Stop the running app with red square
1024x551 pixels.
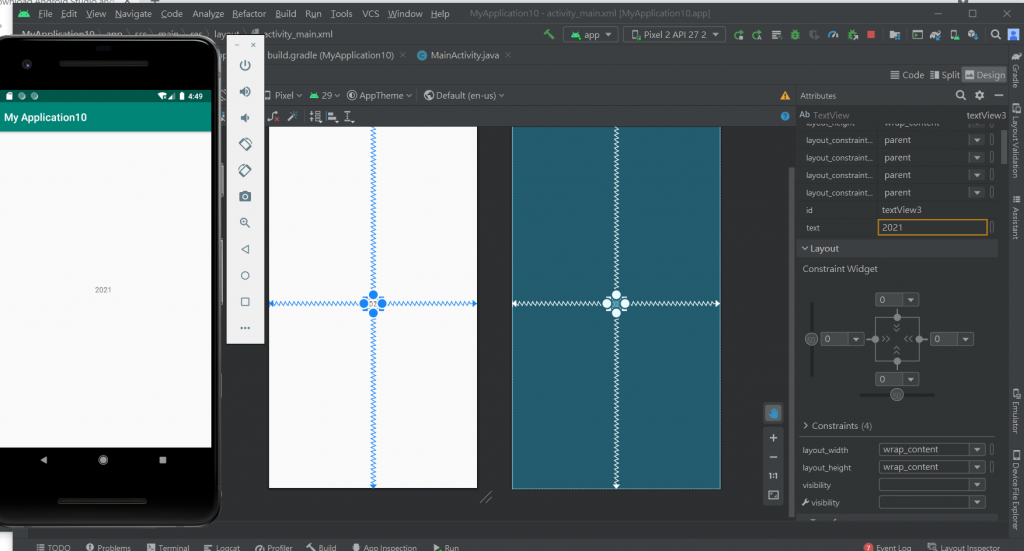pos(871,35)
